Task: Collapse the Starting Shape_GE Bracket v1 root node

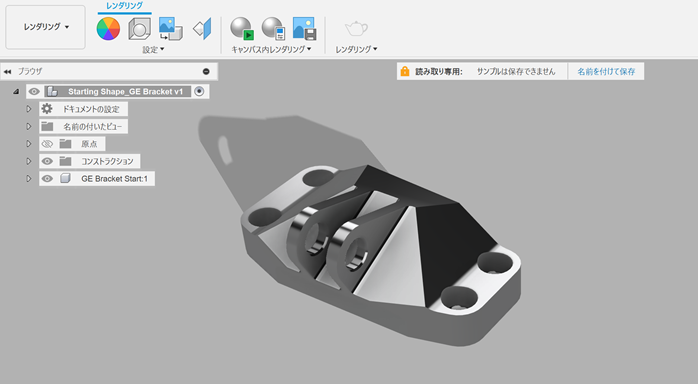Action: click(16, 92)
